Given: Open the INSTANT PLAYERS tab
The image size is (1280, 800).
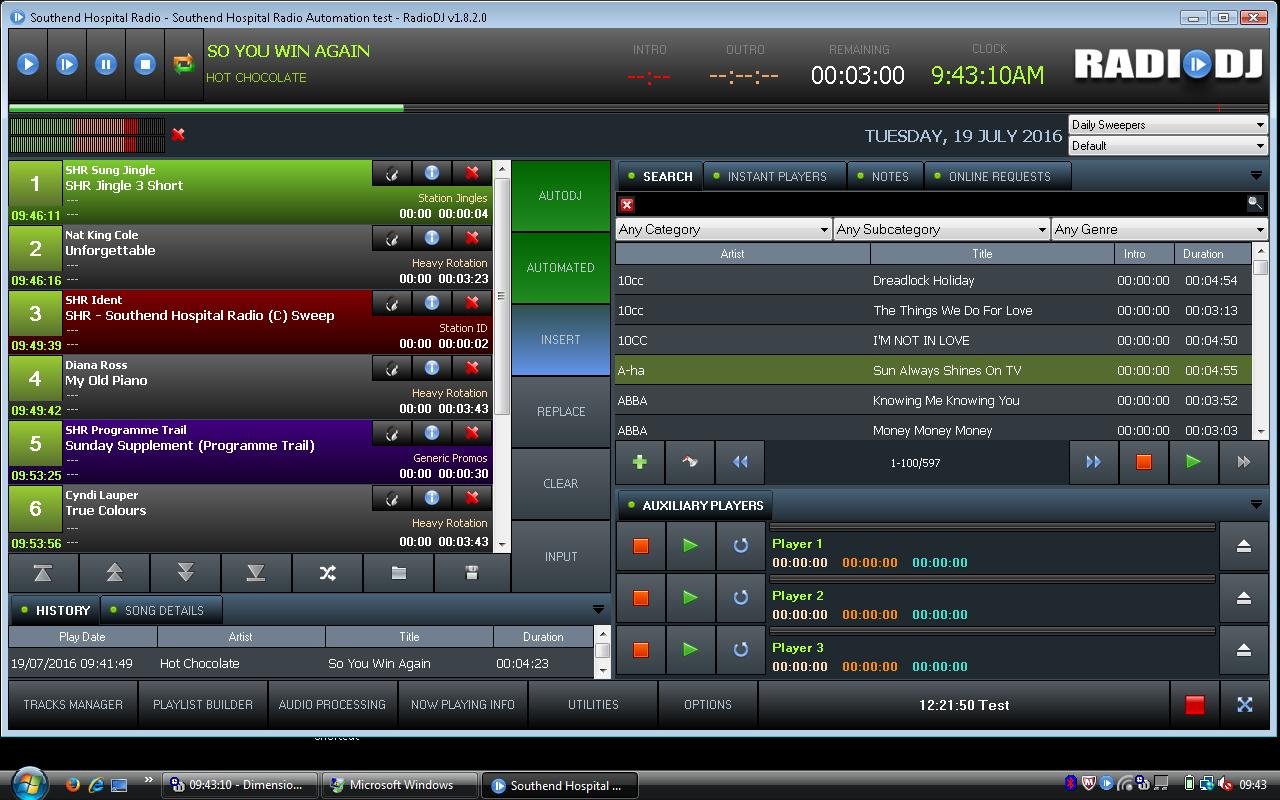Looking at the screenshot, I should (x=775, y=176).
